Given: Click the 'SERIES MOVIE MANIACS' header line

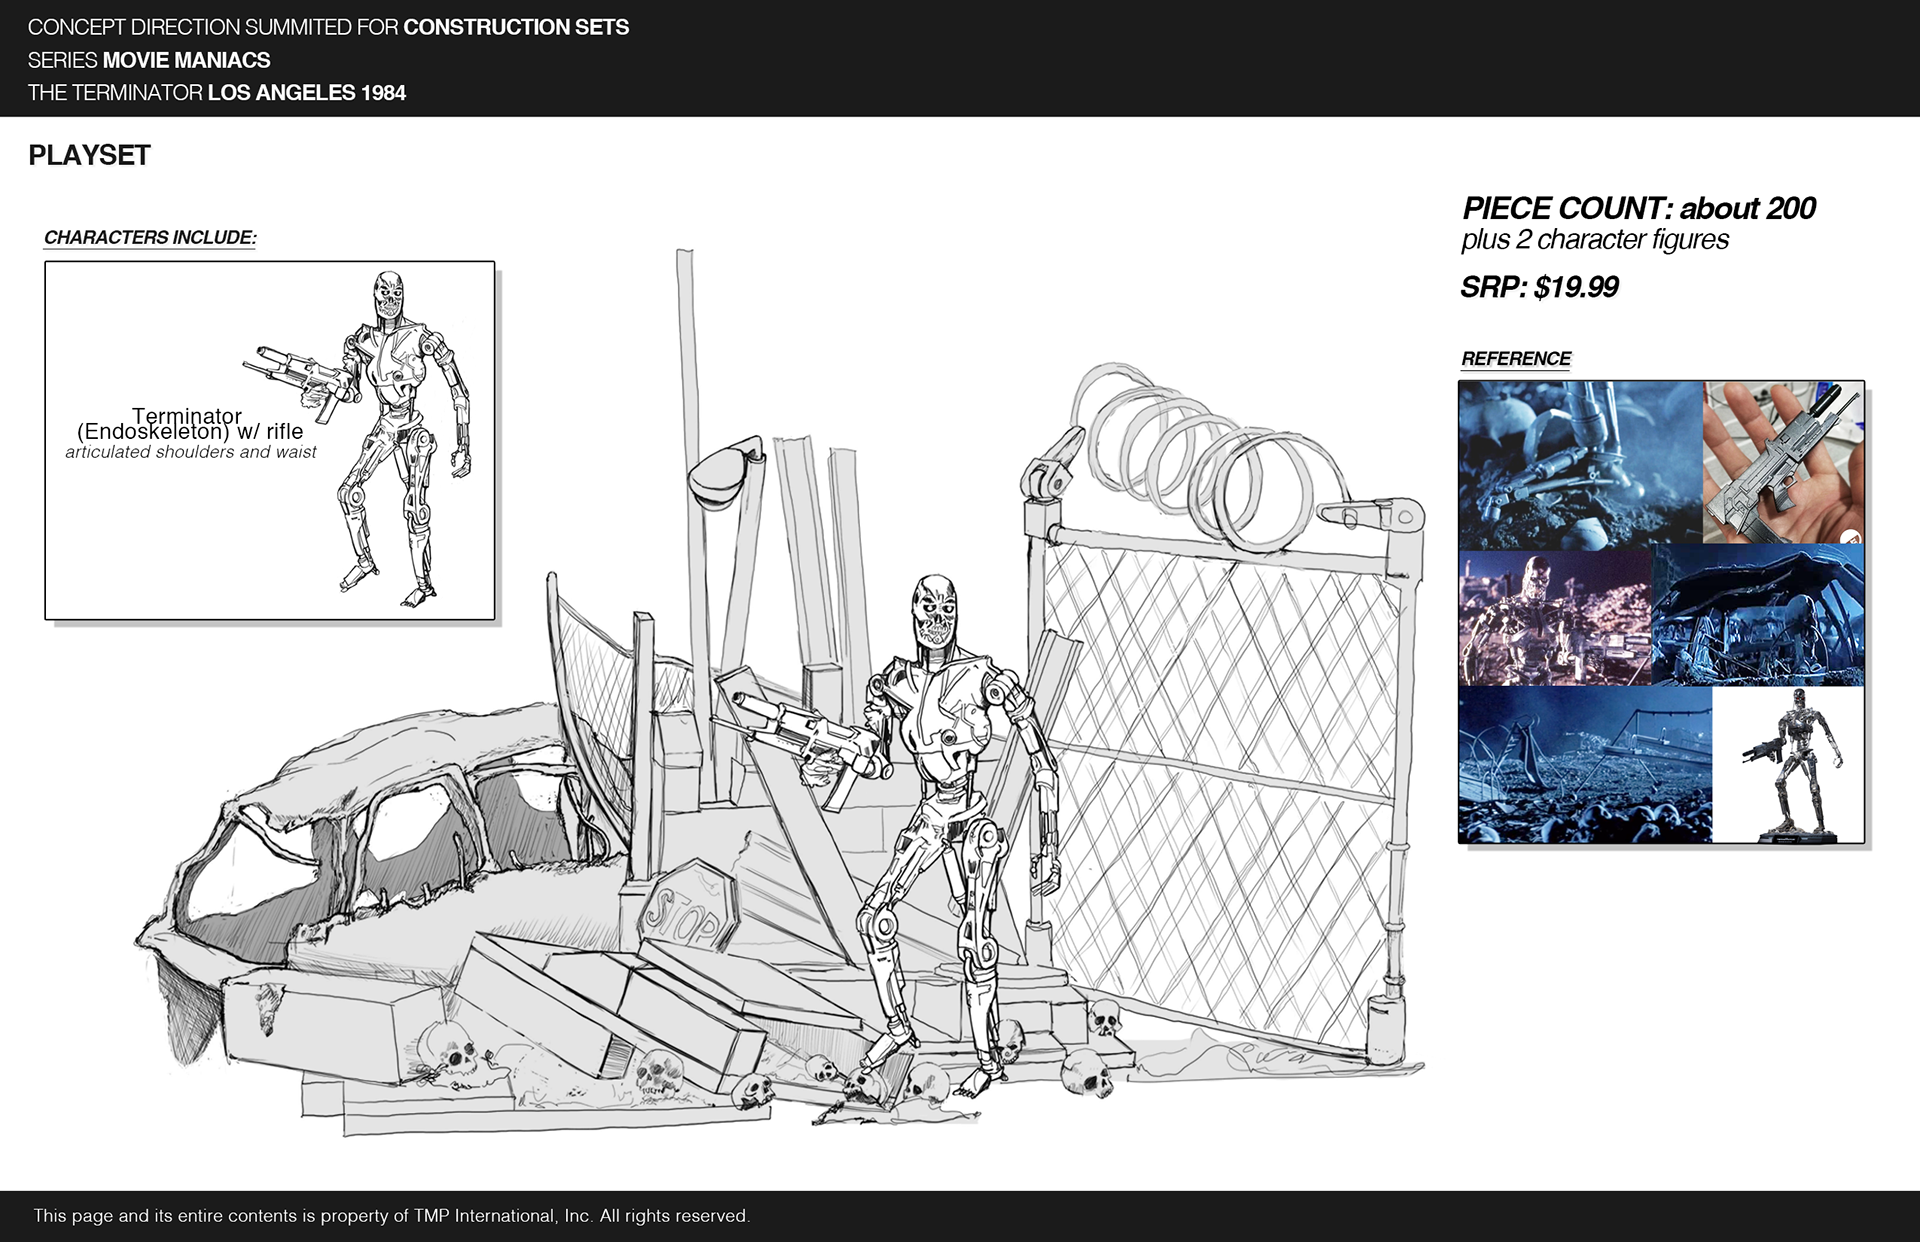Looking at the screenshot, I should click(x=149, y=60).
